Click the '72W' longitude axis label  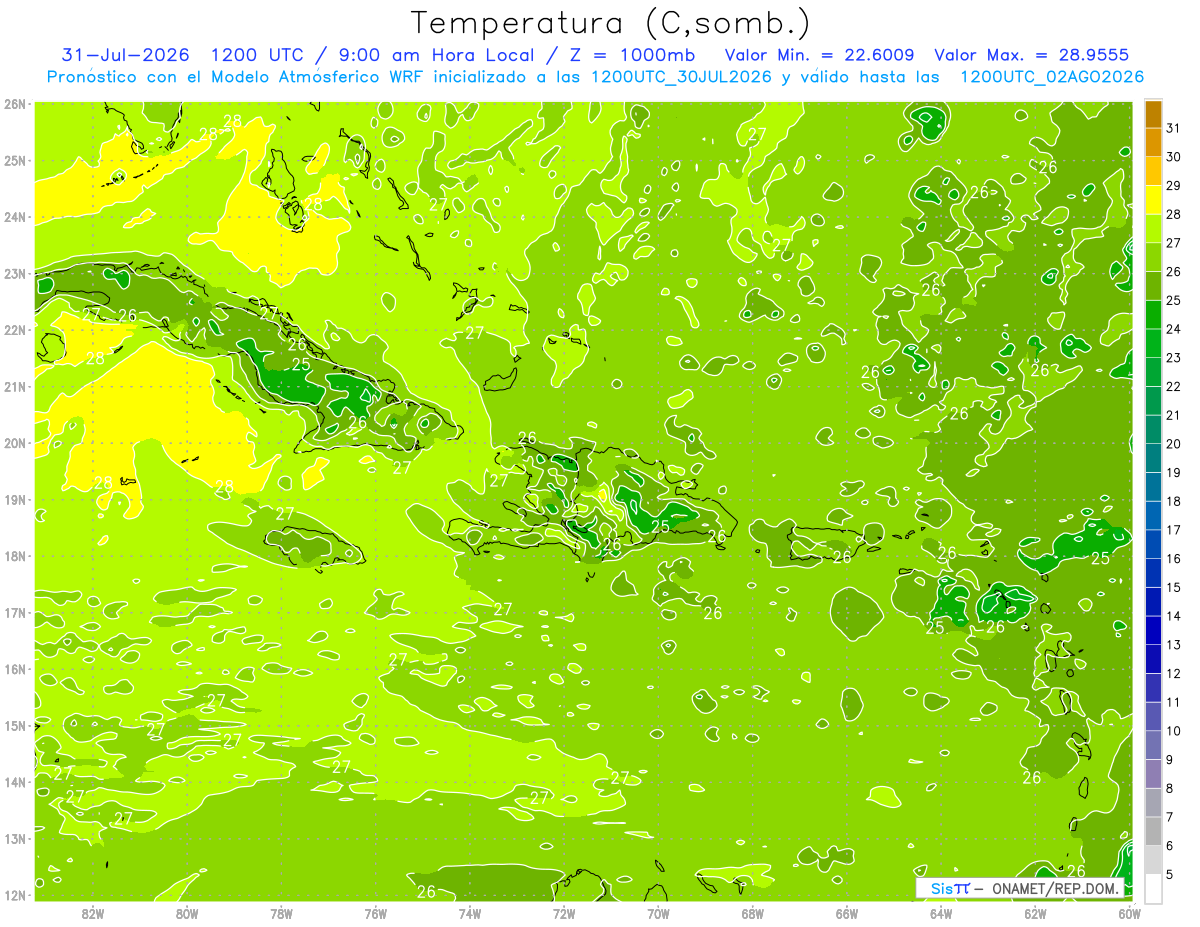(564, 913)
